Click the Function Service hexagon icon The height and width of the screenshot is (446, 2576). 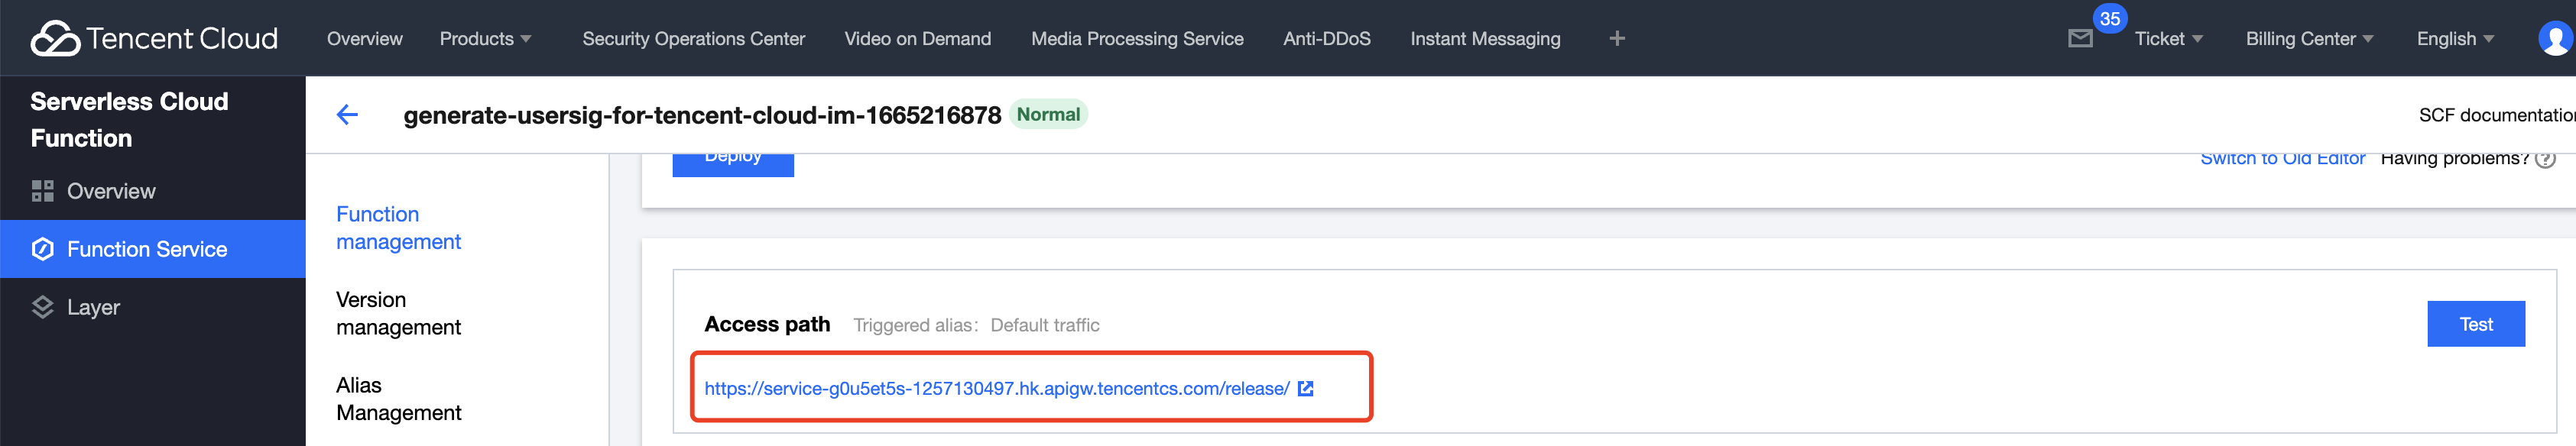[42, 249]
